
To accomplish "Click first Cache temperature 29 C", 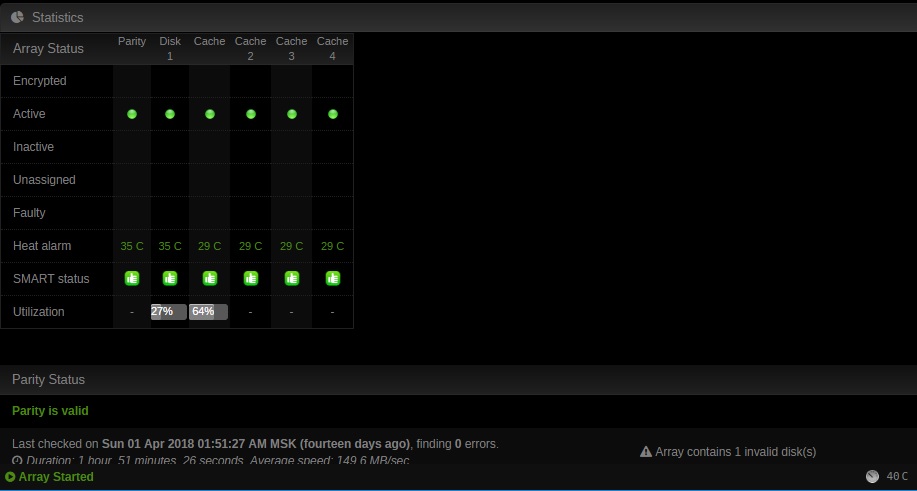I will point(209,247).
